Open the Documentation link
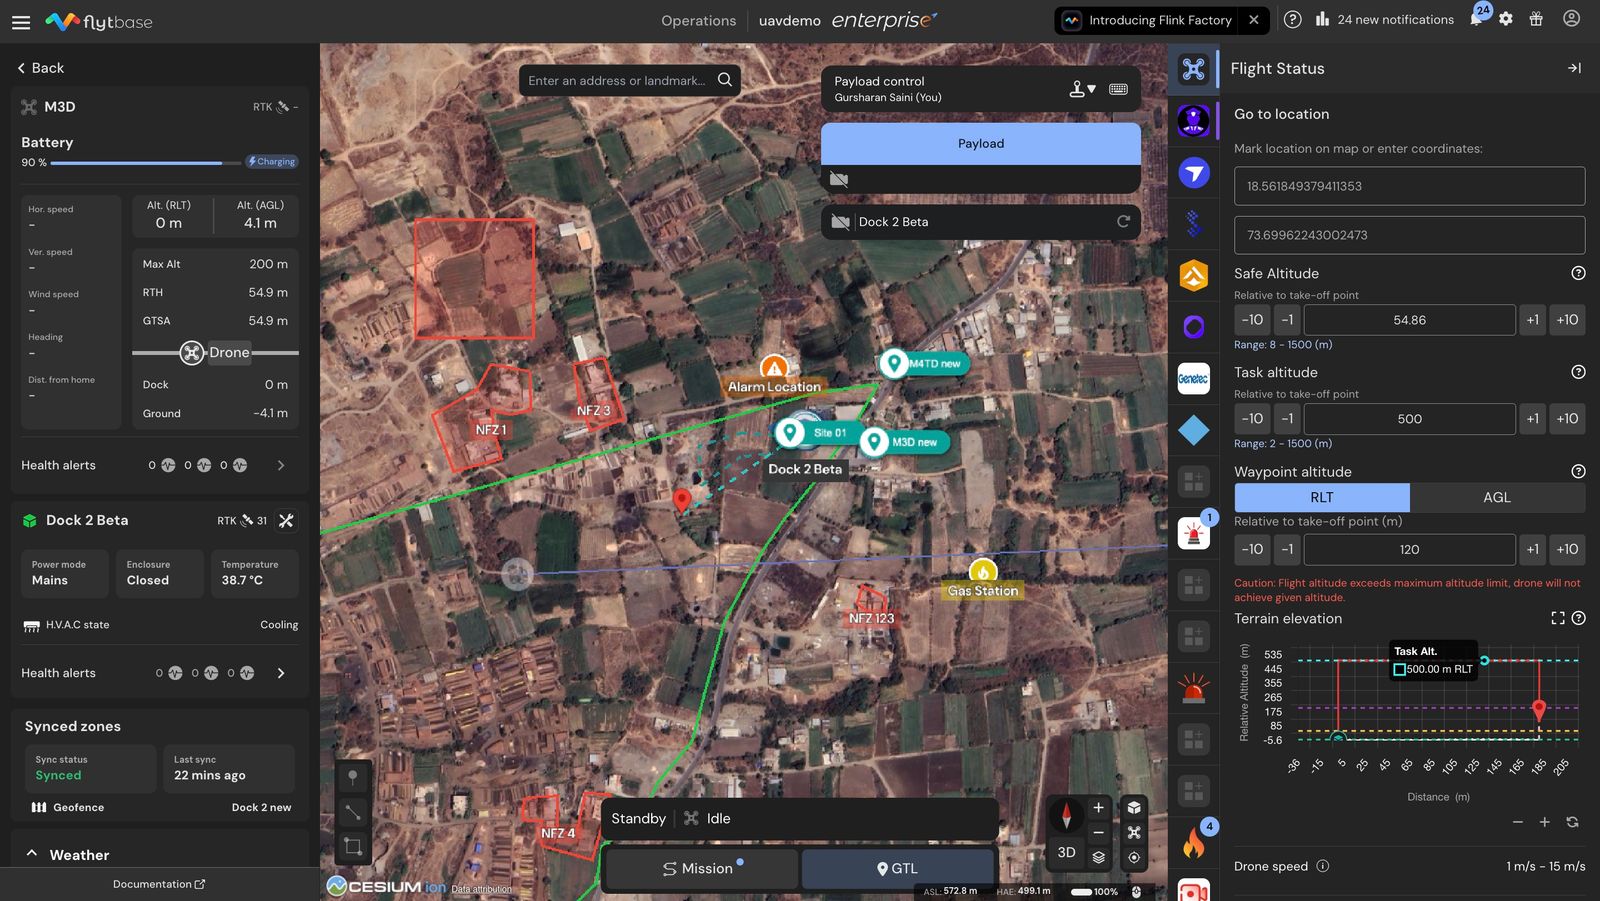Viewport: 1600px width, 901px height. [159, 884]
